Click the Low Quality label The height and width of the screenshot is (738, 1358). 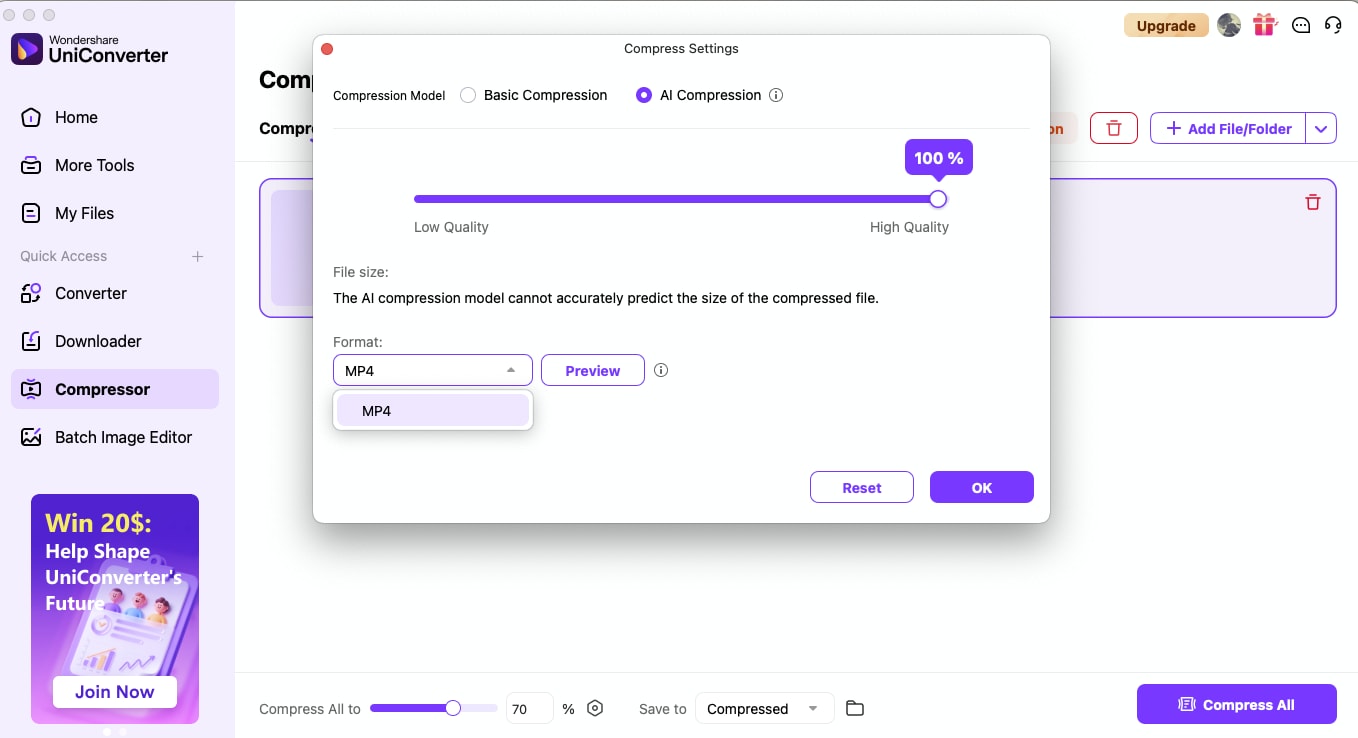(x=451, y=227)
